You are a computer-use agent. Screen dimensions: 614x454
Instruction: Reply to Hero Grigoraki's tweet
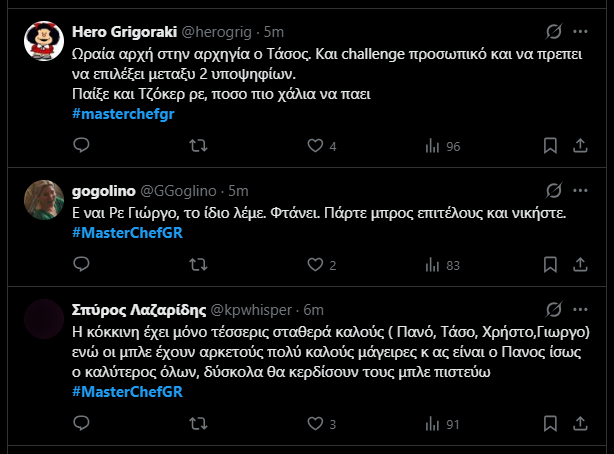(81, 146)
